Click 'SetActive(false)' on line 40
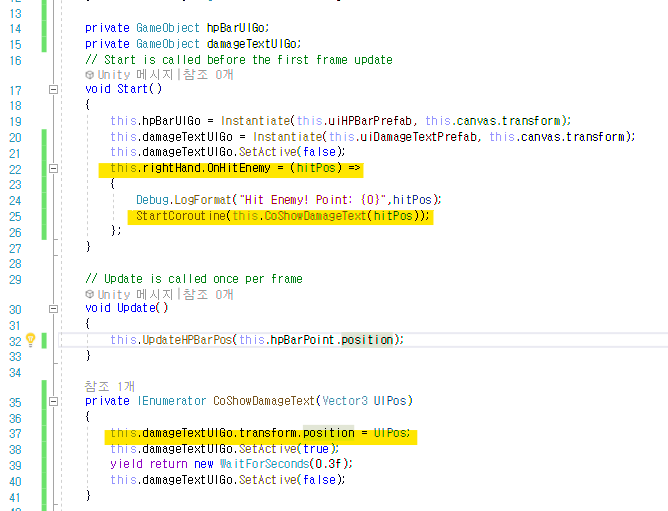The width and height of the screenshot is (668, 511). [x=291, y=479]
